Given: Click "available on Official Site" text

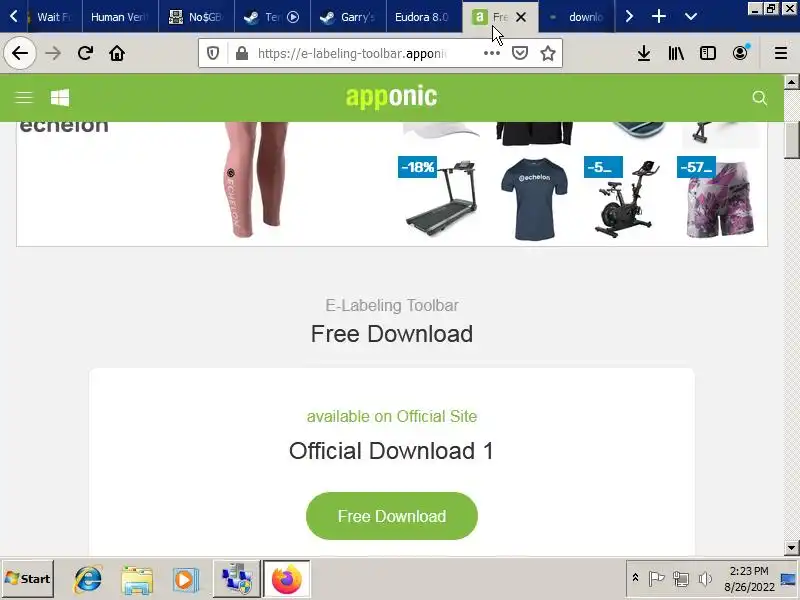Looking at the screenshot, I should tap(391, 416).
